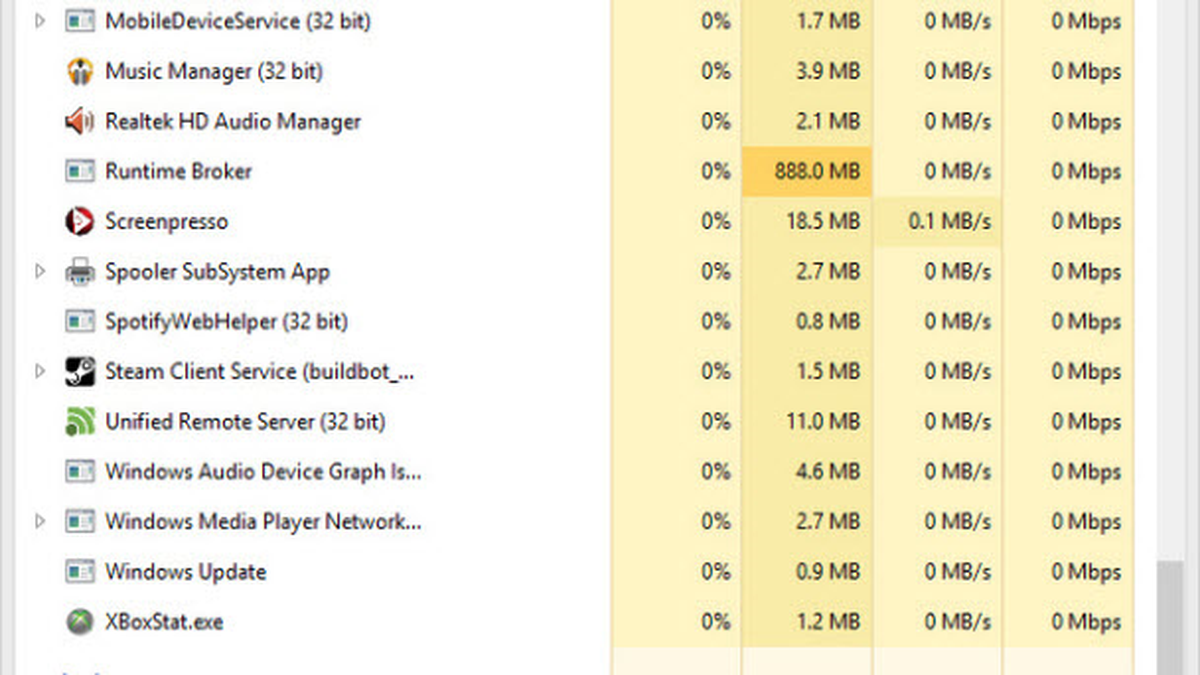Screen dimensions: 1200x675
Task: Click the Windows Media Player Network icon
Action: tap(79, 521)
